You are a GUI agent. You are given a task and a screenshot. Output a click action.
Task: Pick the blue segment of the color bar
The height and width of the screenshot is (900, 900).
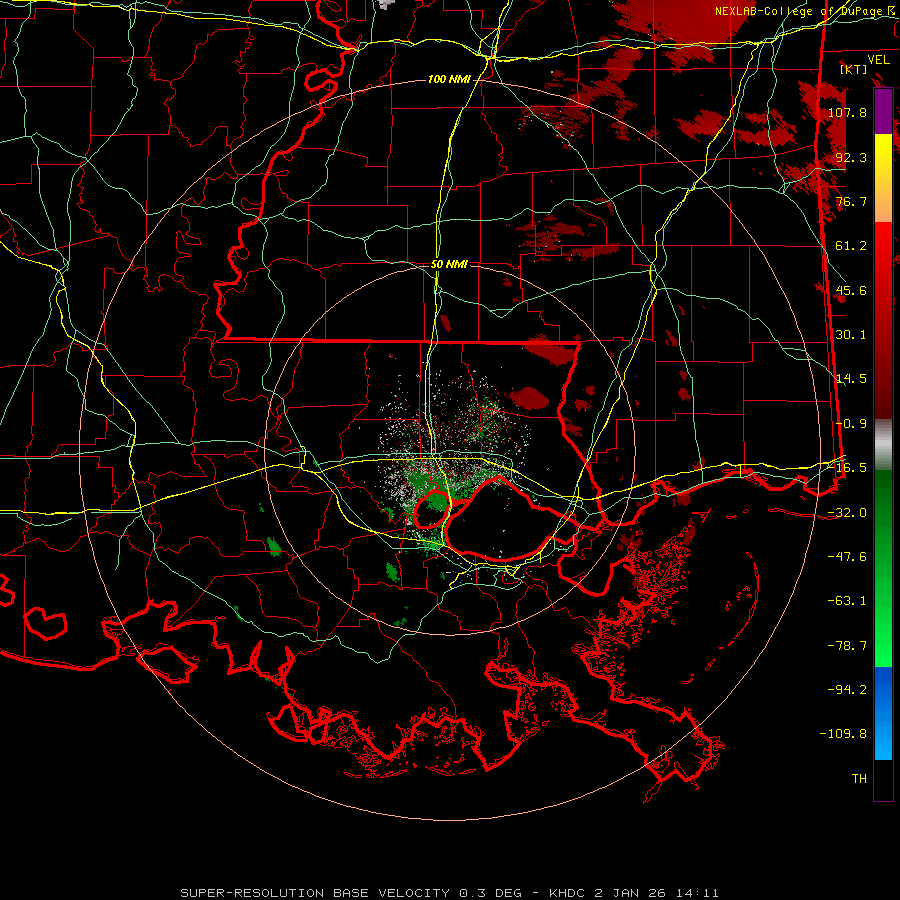tap(883, 713)
